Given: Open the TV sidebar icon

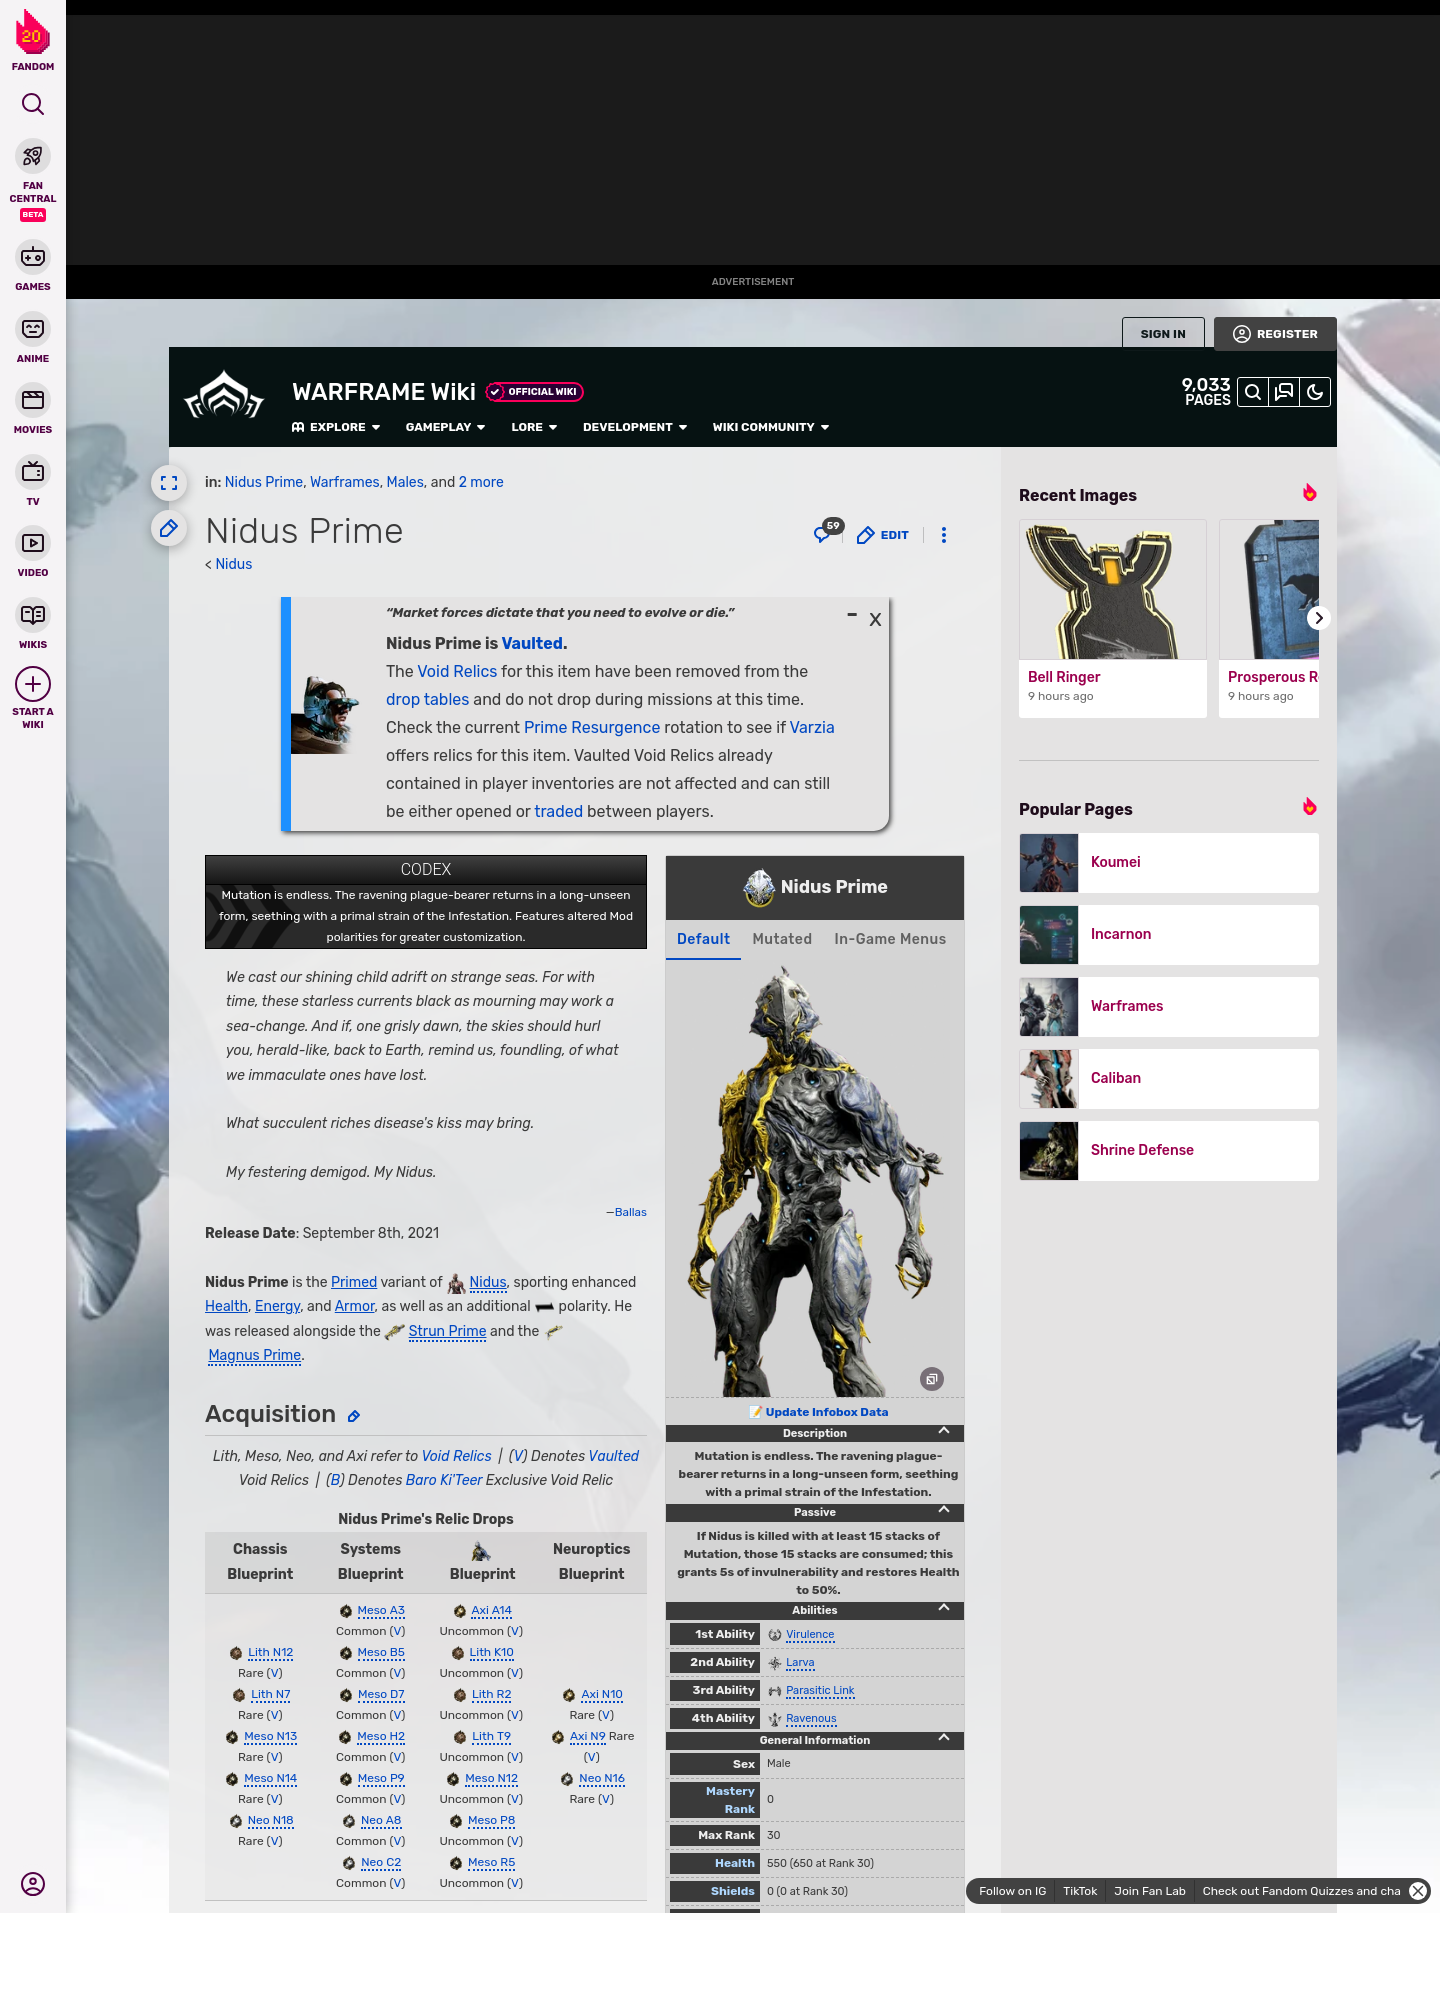Looking at the screenshot, I should click(33, 472).
